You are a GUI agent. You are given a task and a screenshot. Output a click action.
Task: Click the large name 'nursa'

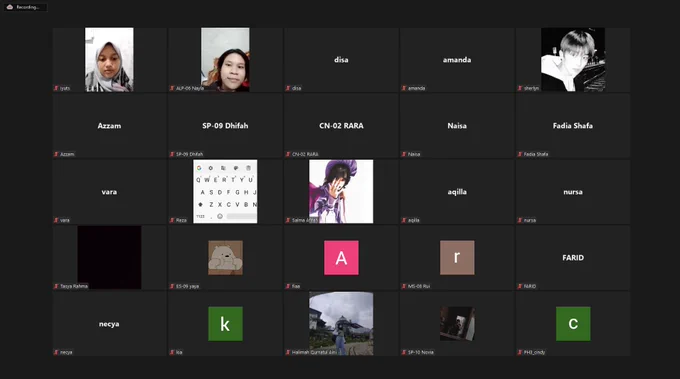tap(573, 192)
